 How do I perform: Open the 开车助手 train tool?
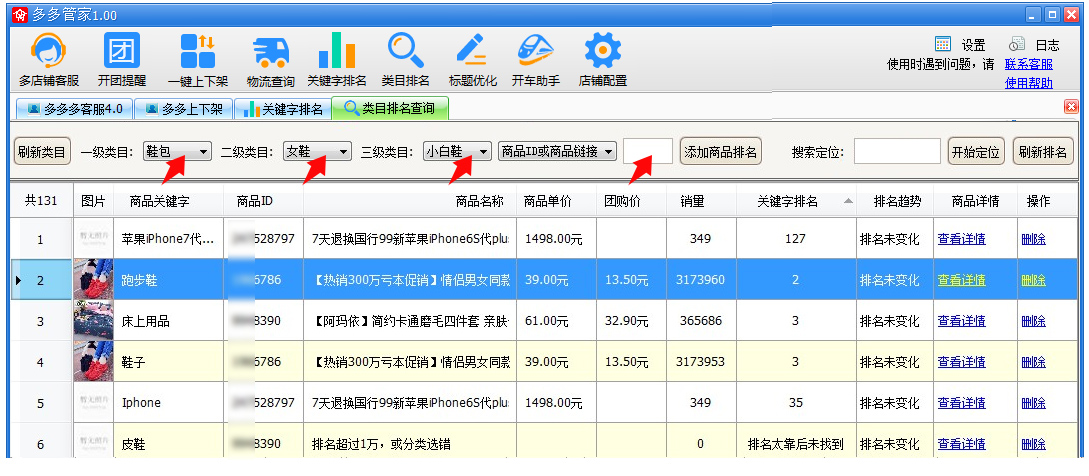click(535, 60)
